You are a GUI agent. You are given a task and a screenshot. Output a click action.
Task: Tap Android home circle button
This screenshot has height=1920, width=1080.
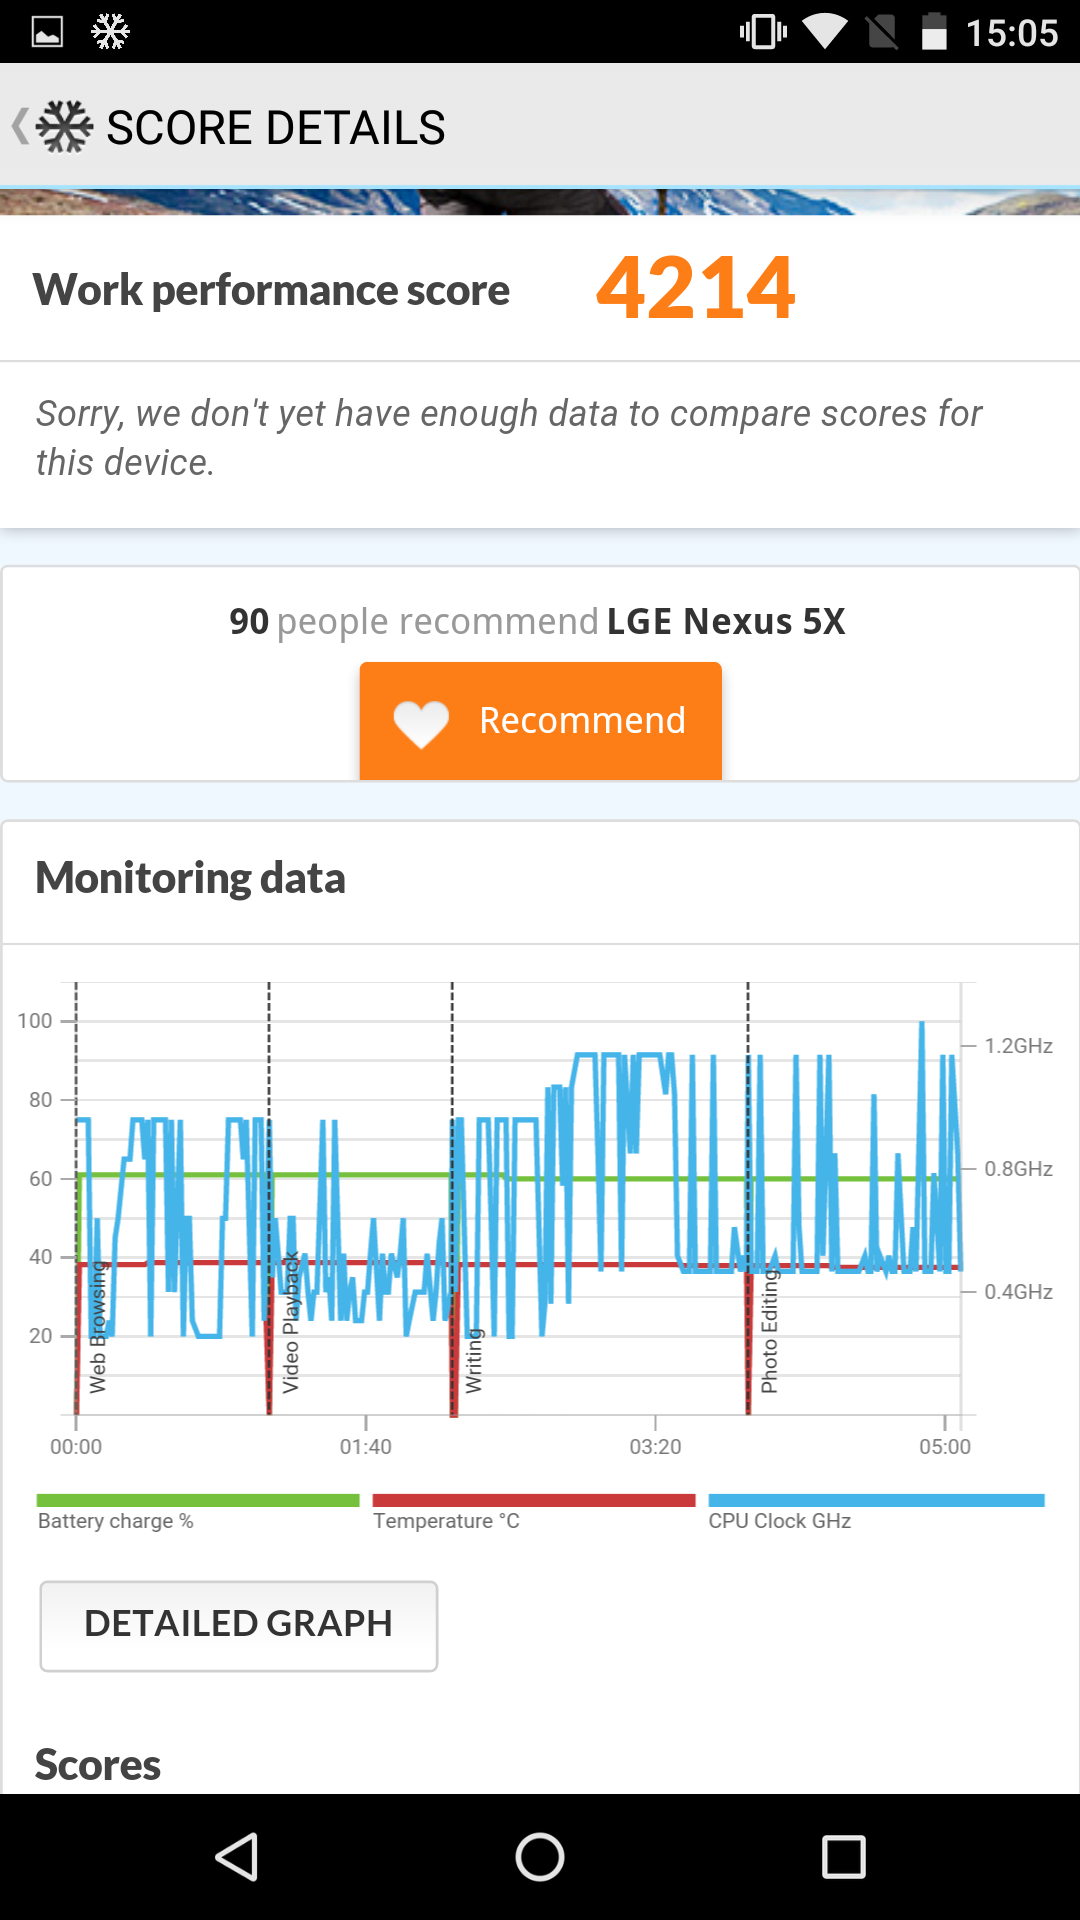(540, 1857)
